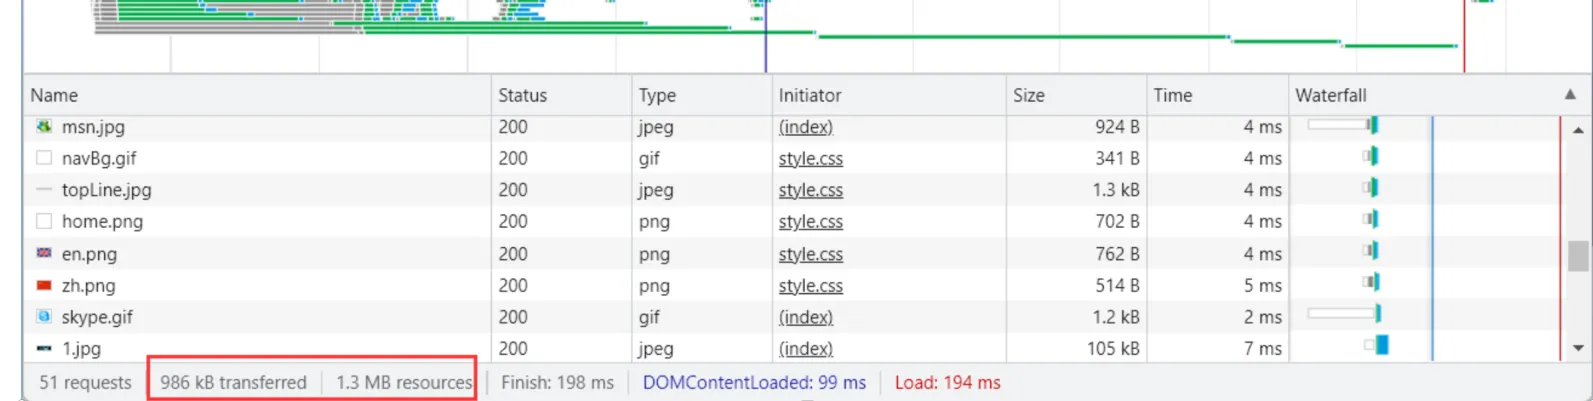
Task: Sort by the Waterfall column arrow
Action: click(x=1569, y=95)
